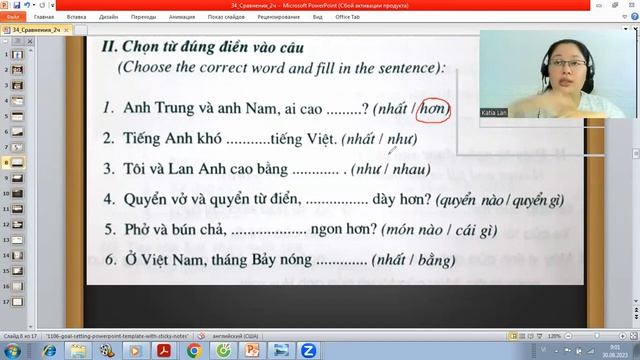Select slide 3 thumbnail

(x=17, y=85)
